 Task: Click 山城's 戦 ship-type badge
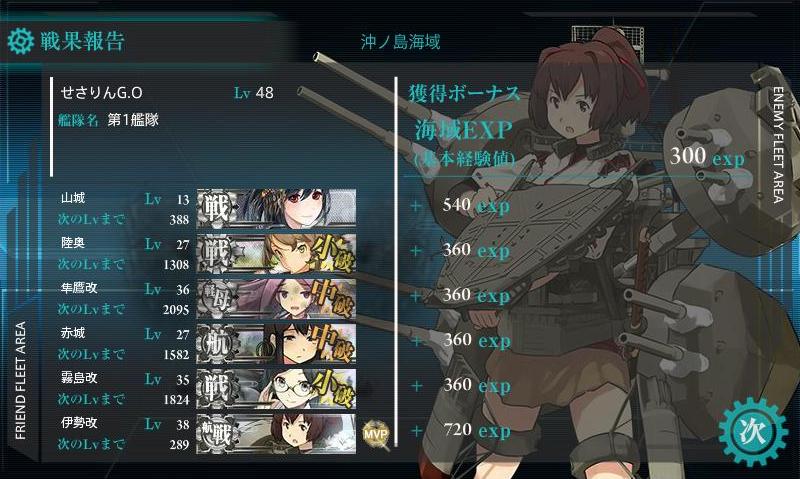(218, 208)
